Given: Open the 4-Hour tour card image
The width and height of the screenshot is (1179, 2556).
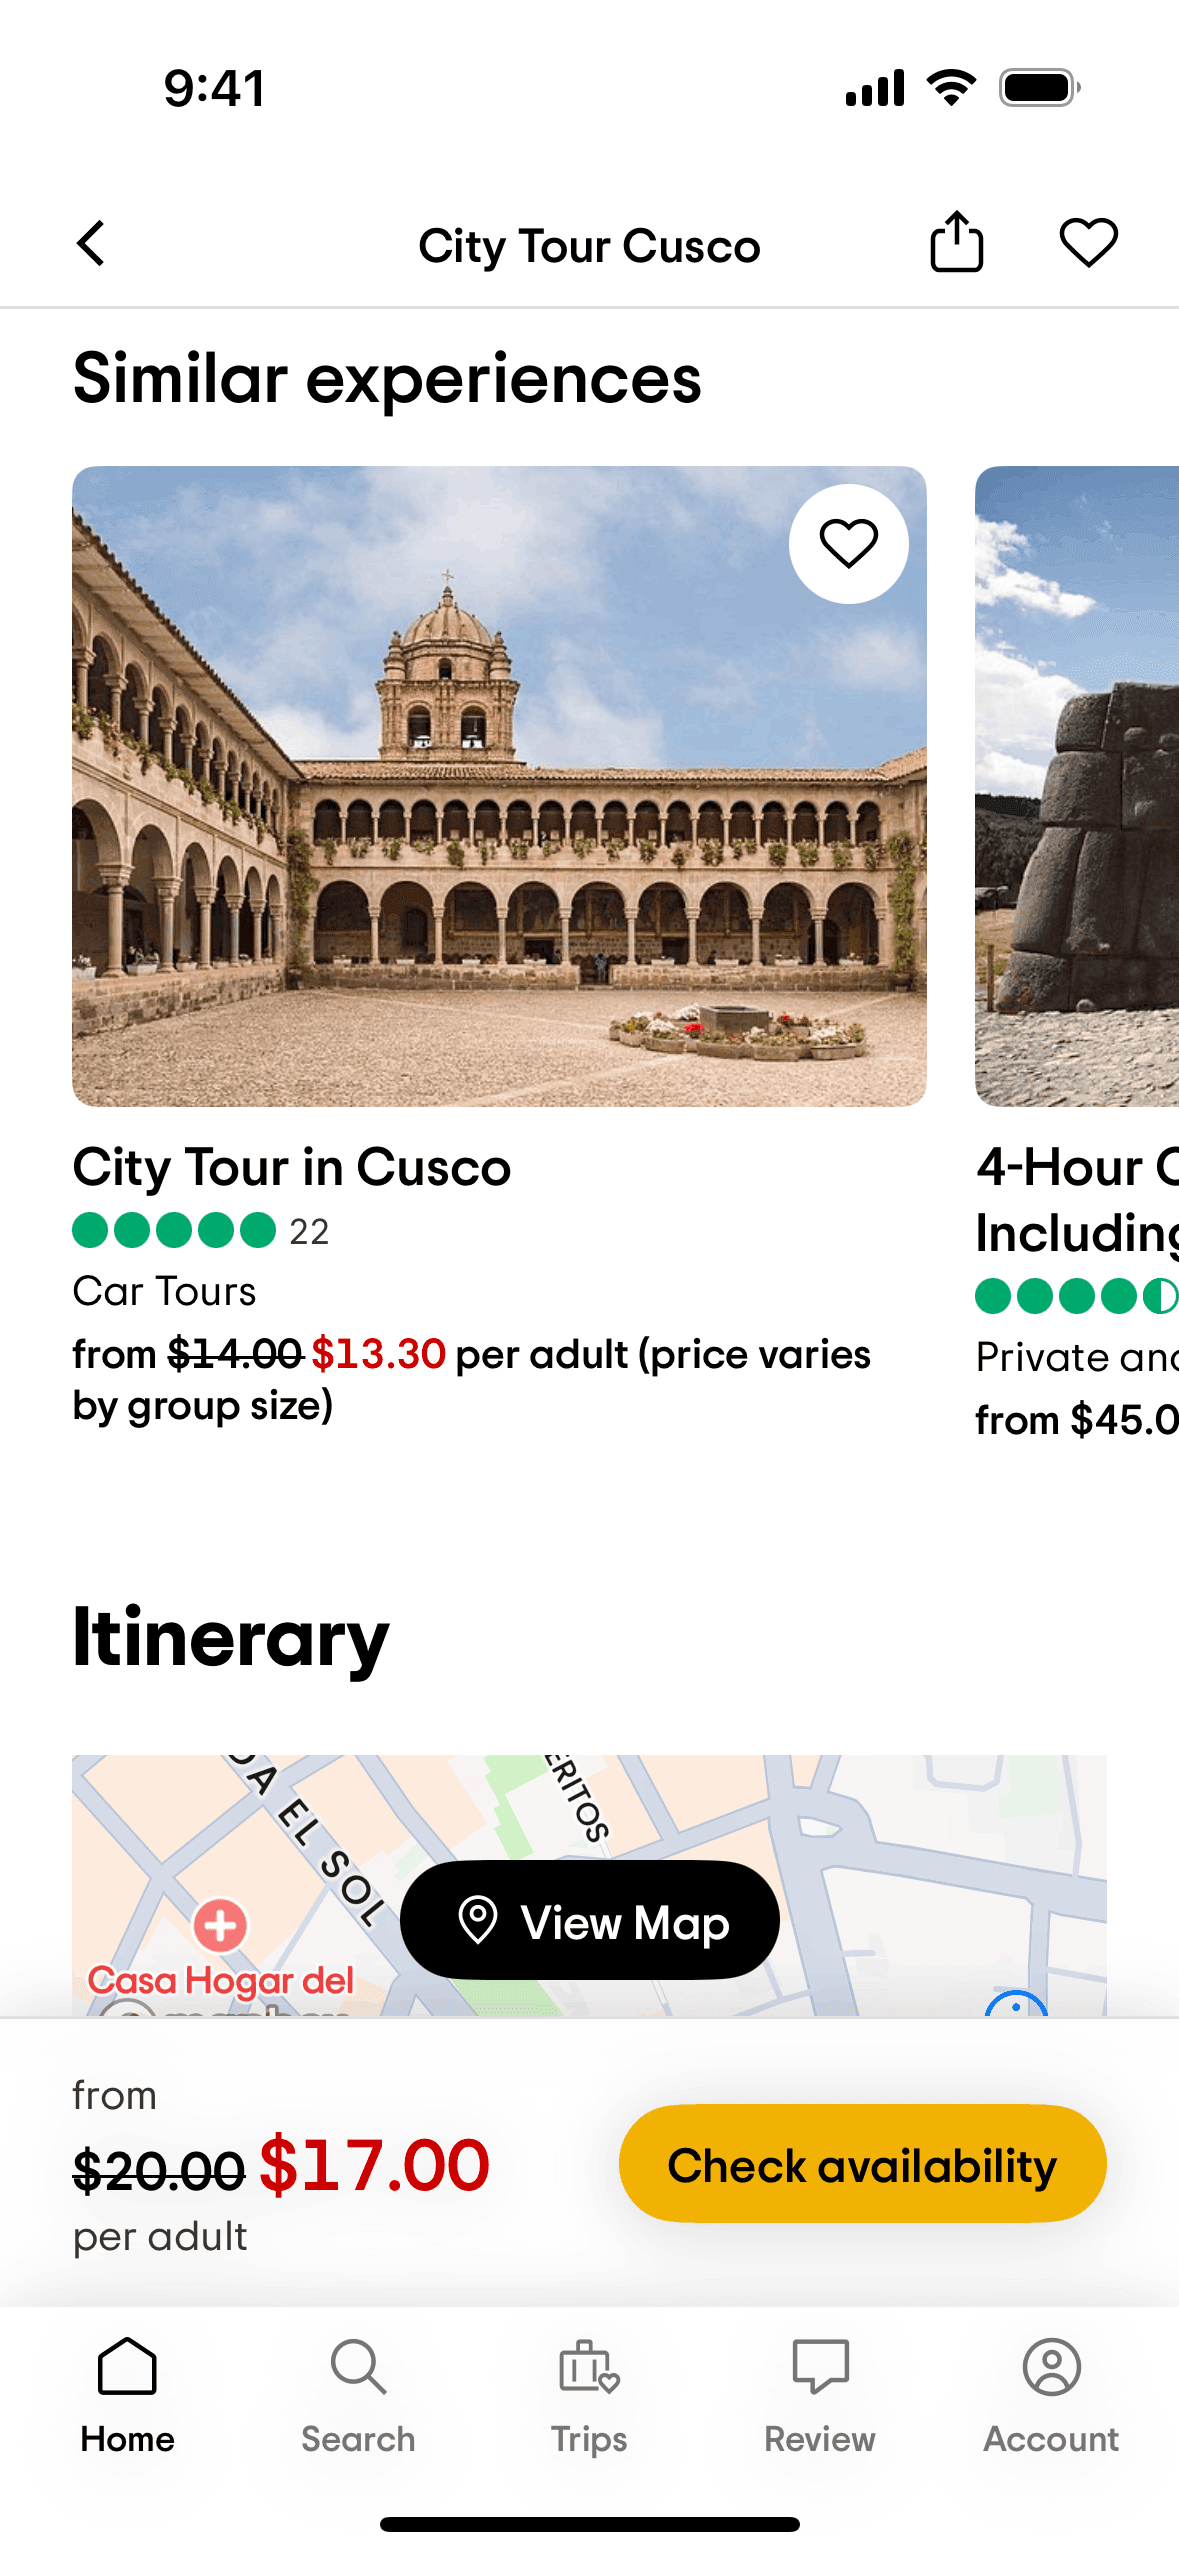Looking at the screenshot, I should click(1077, 786).
